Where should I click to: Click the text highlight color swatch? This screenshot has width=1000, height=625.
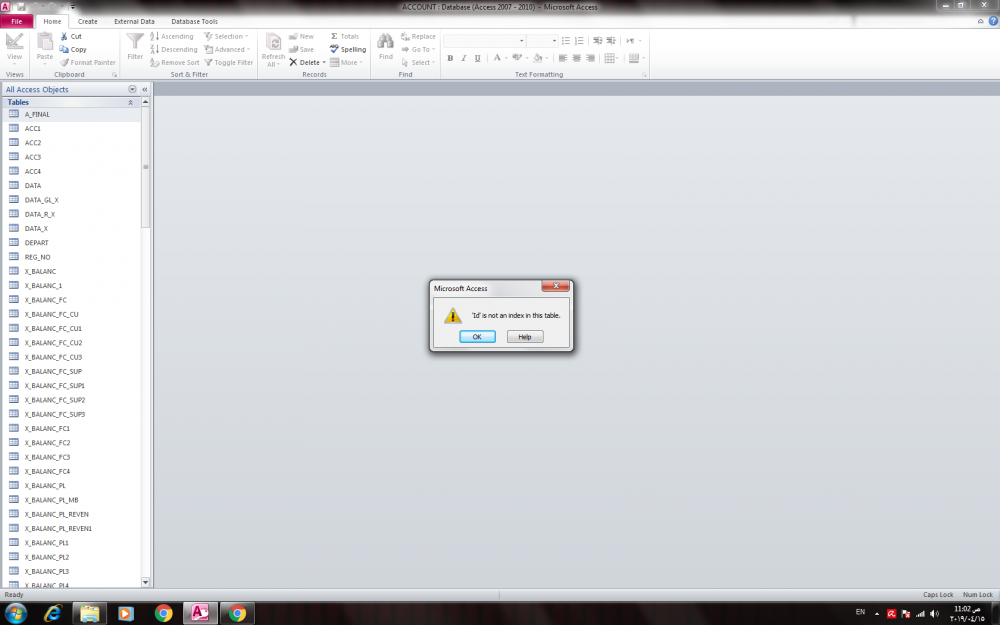517,58
